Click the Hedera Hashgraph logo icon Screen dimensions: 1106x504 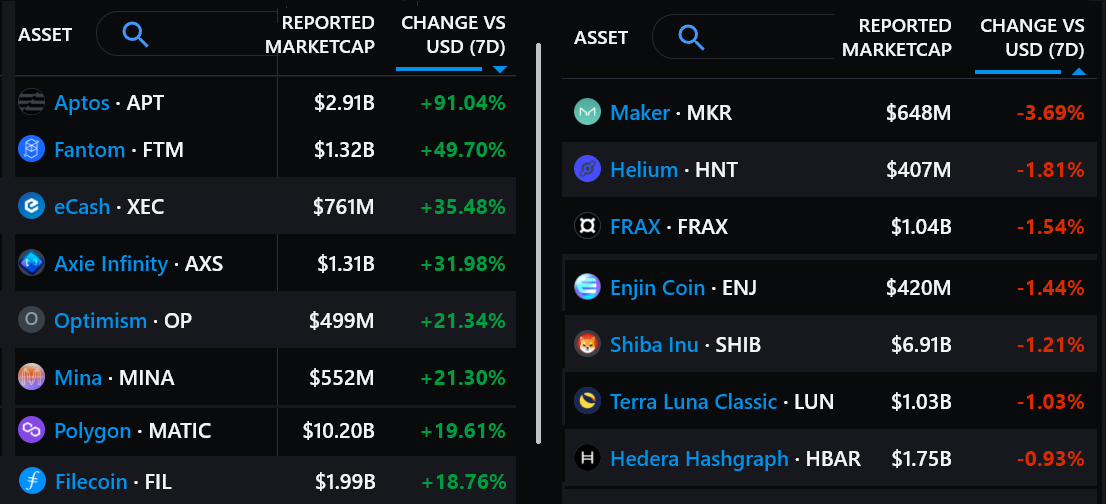tap(587, 458)
